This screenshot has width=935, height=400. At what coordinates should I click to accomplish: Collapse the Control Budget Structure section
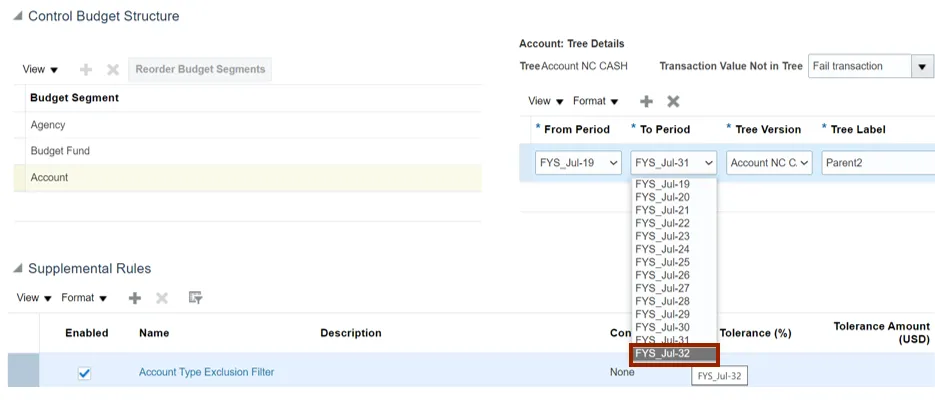click(18, 17)
